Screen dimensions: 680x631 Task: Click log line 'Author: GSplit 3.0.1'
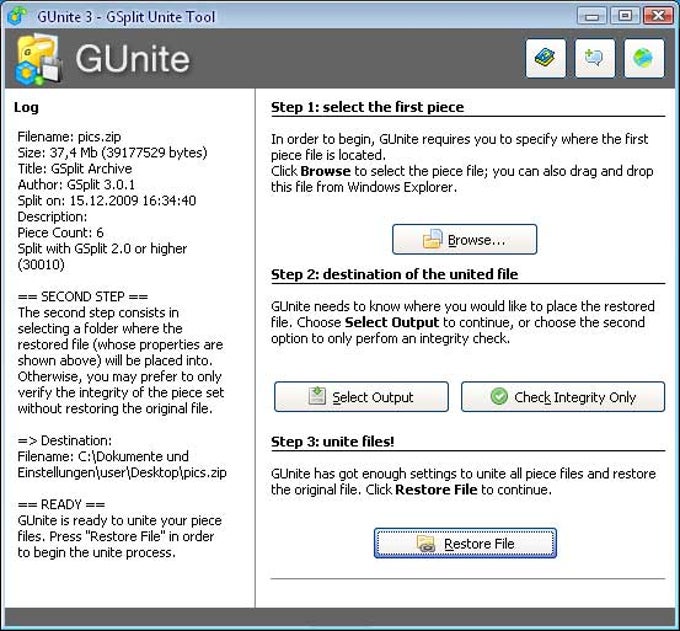click(76, 185)
